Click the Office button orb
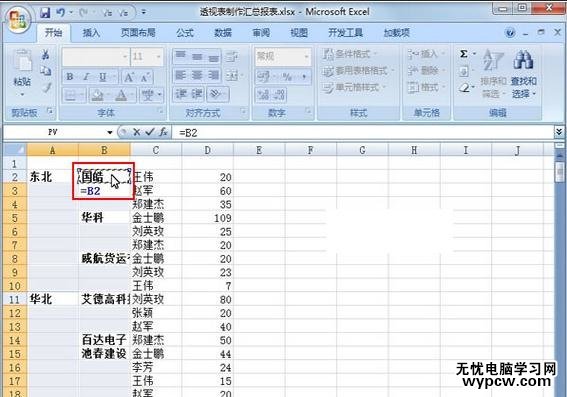The image size is (567, 397). [18, 19]
